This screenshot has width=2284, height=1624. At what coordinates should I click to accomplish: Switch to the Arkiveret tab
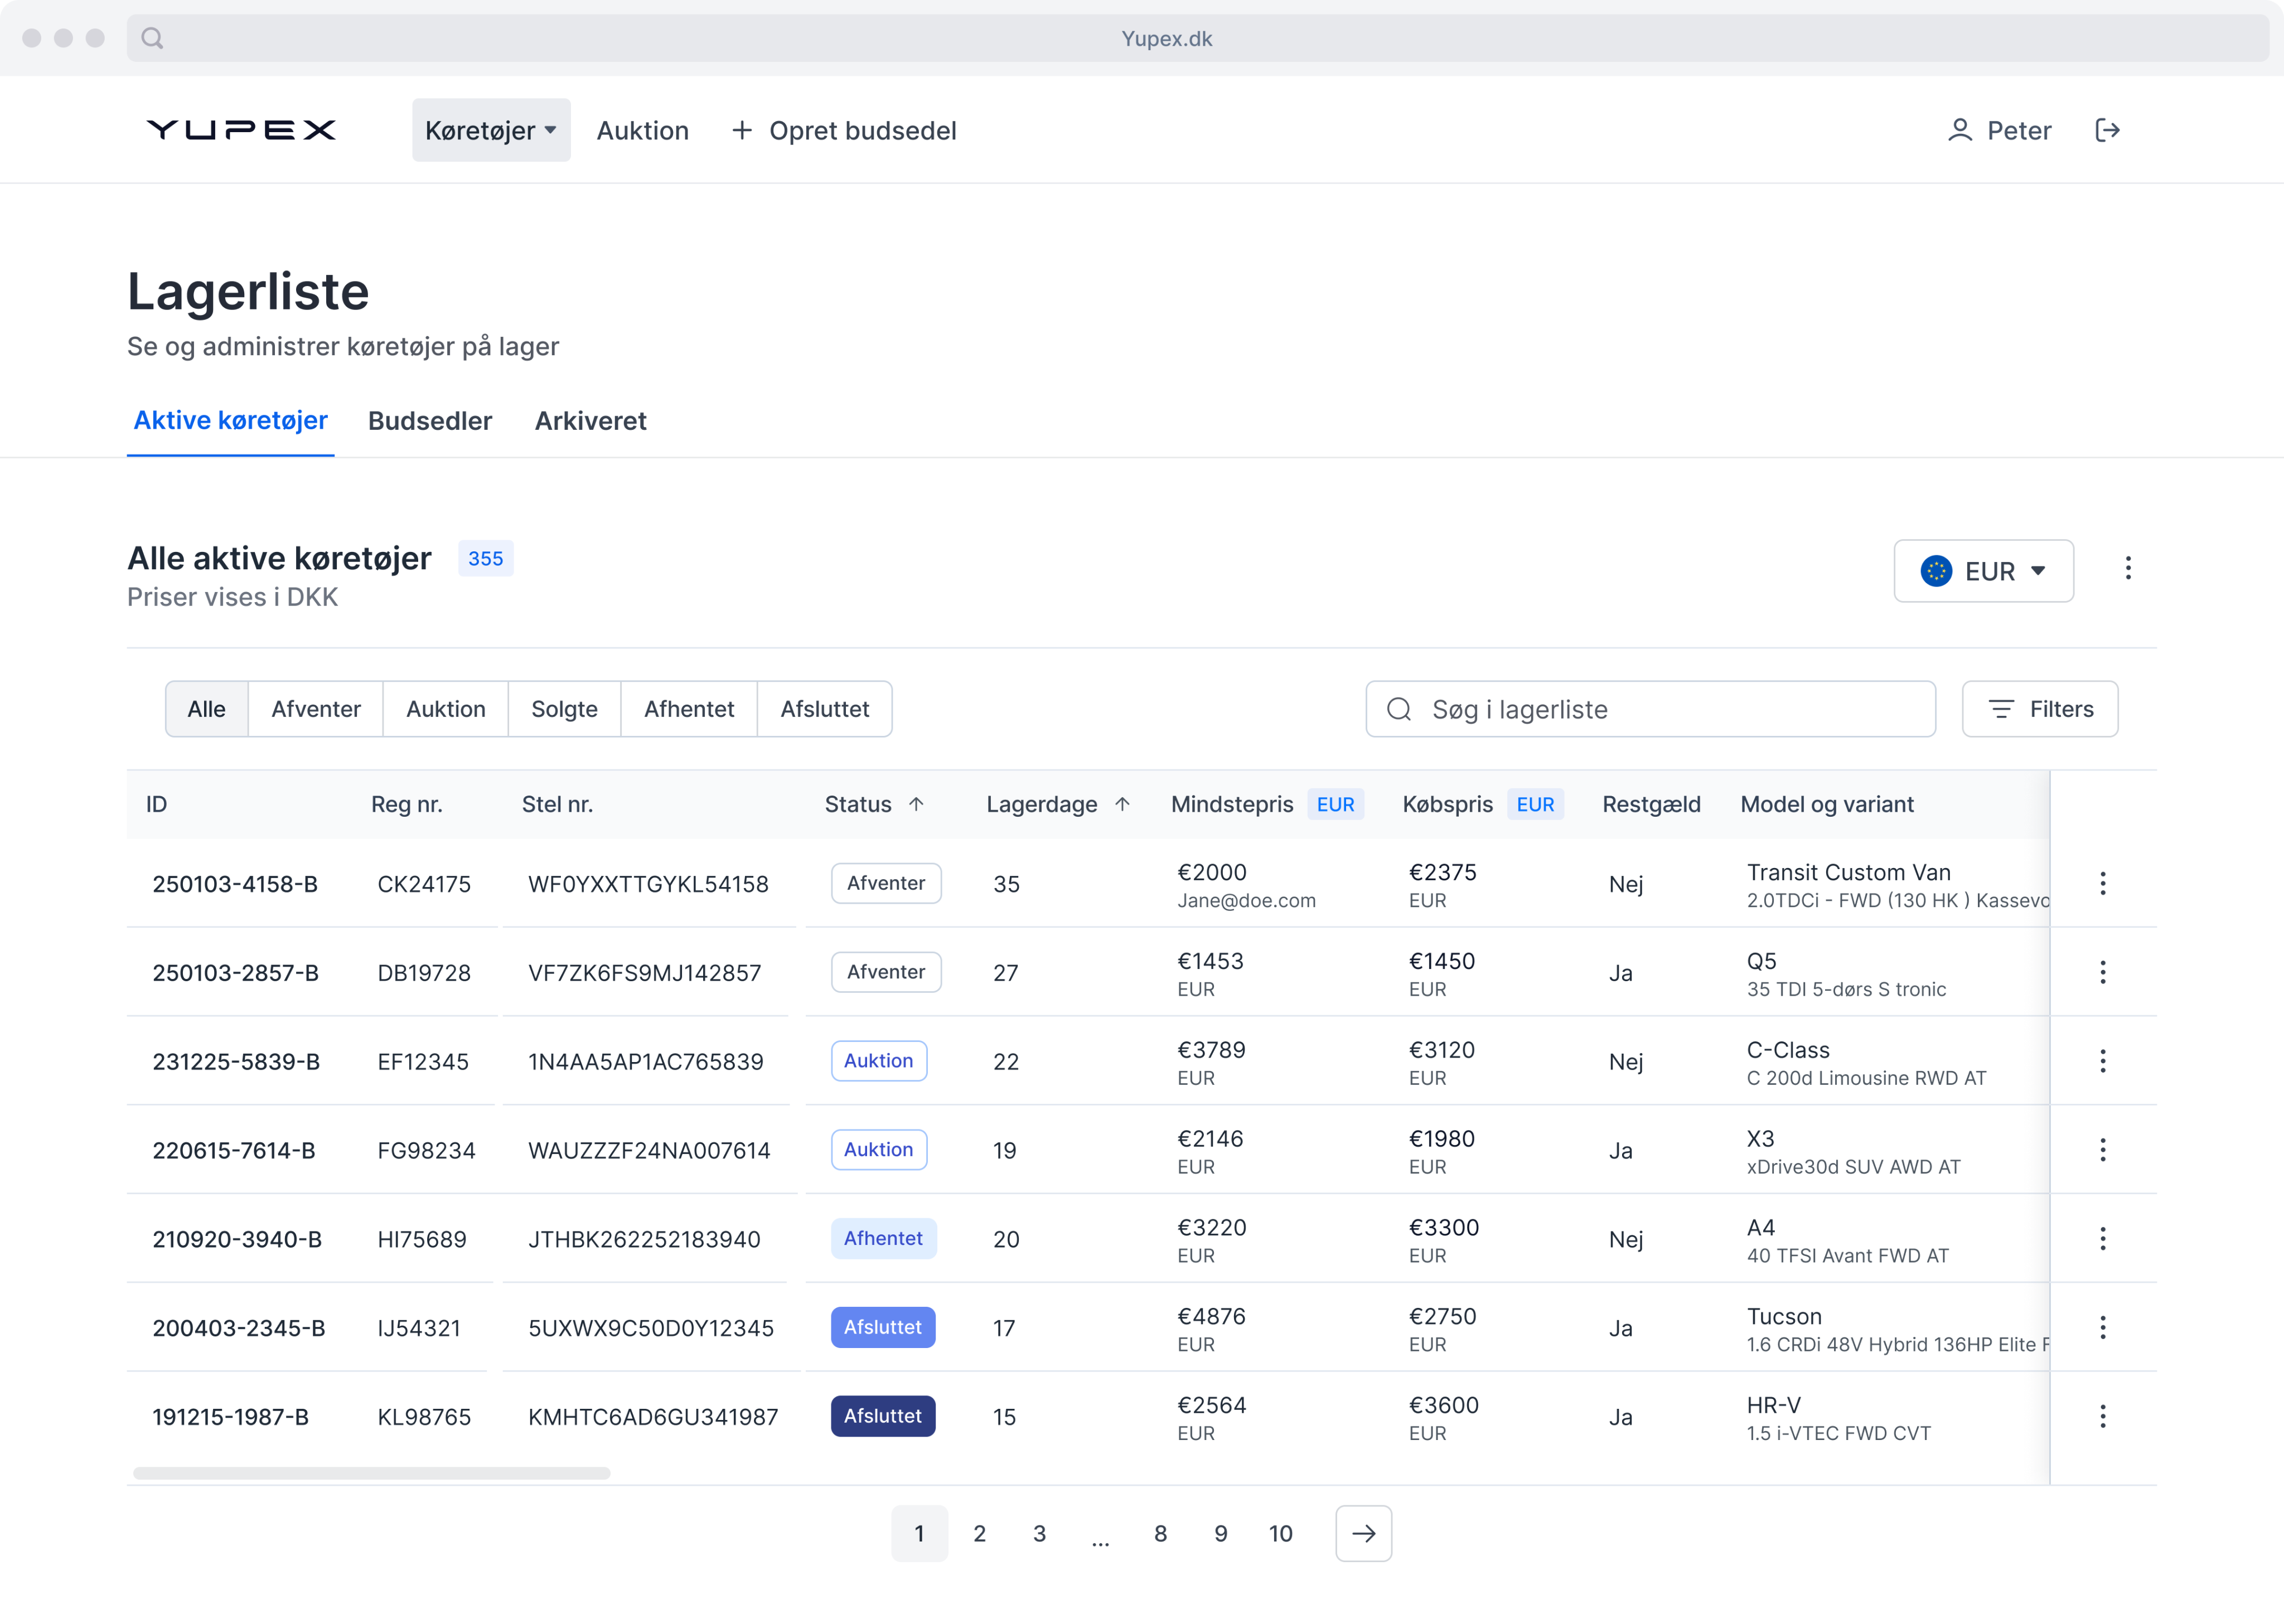point(590,421)
